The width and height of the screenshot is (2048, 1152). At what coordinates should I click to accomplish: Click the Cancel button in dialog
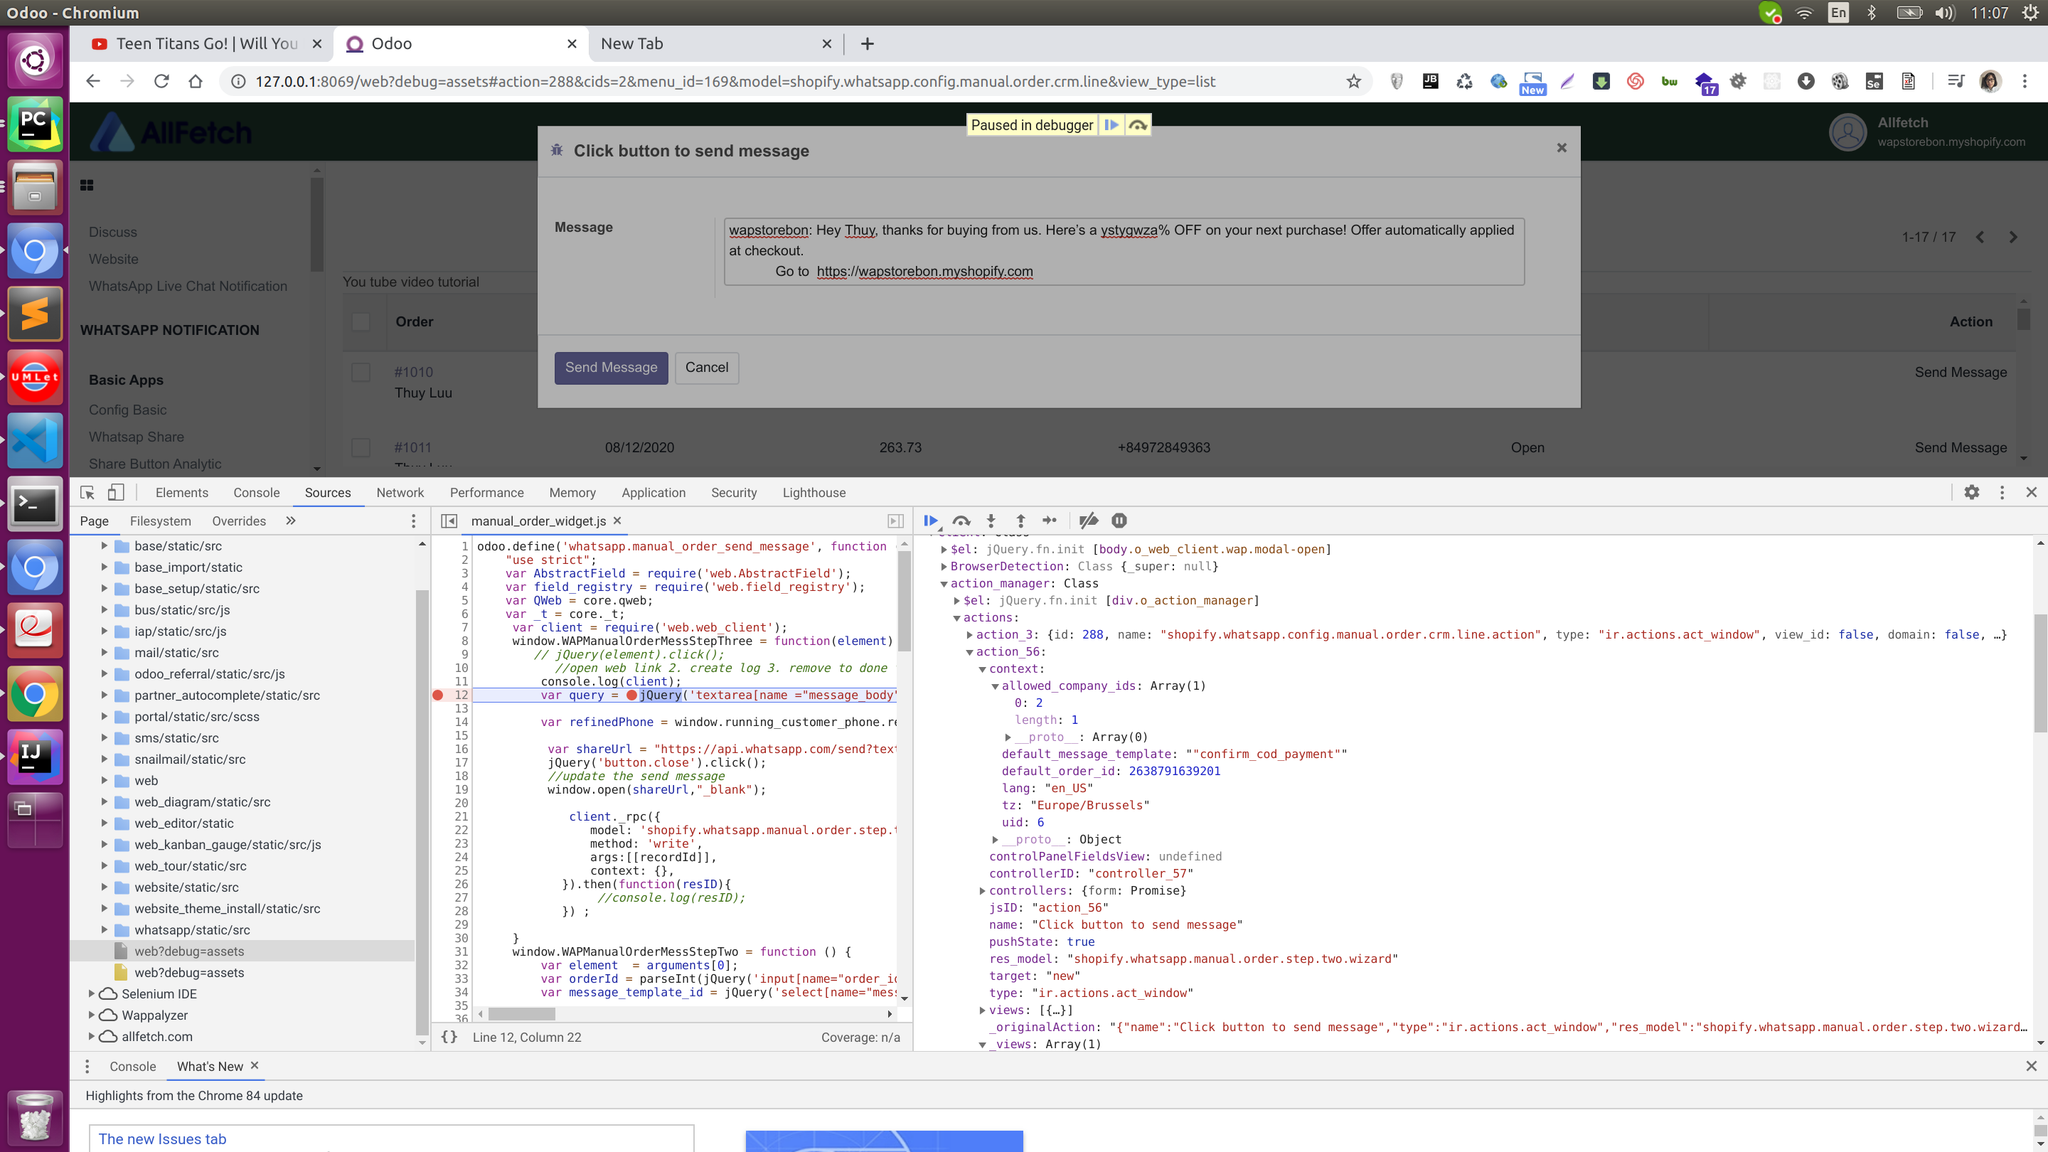[706, 368]
